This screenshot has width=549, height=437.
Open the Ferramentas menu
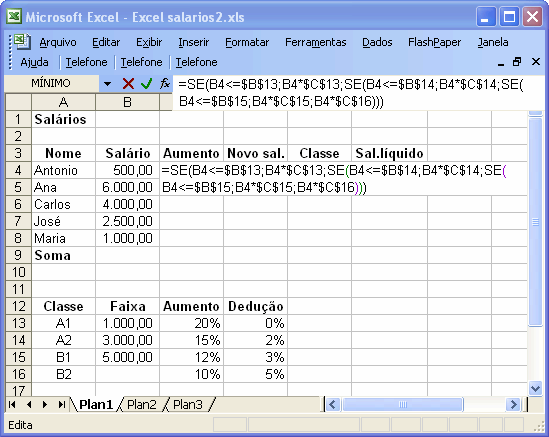[316, 42]
